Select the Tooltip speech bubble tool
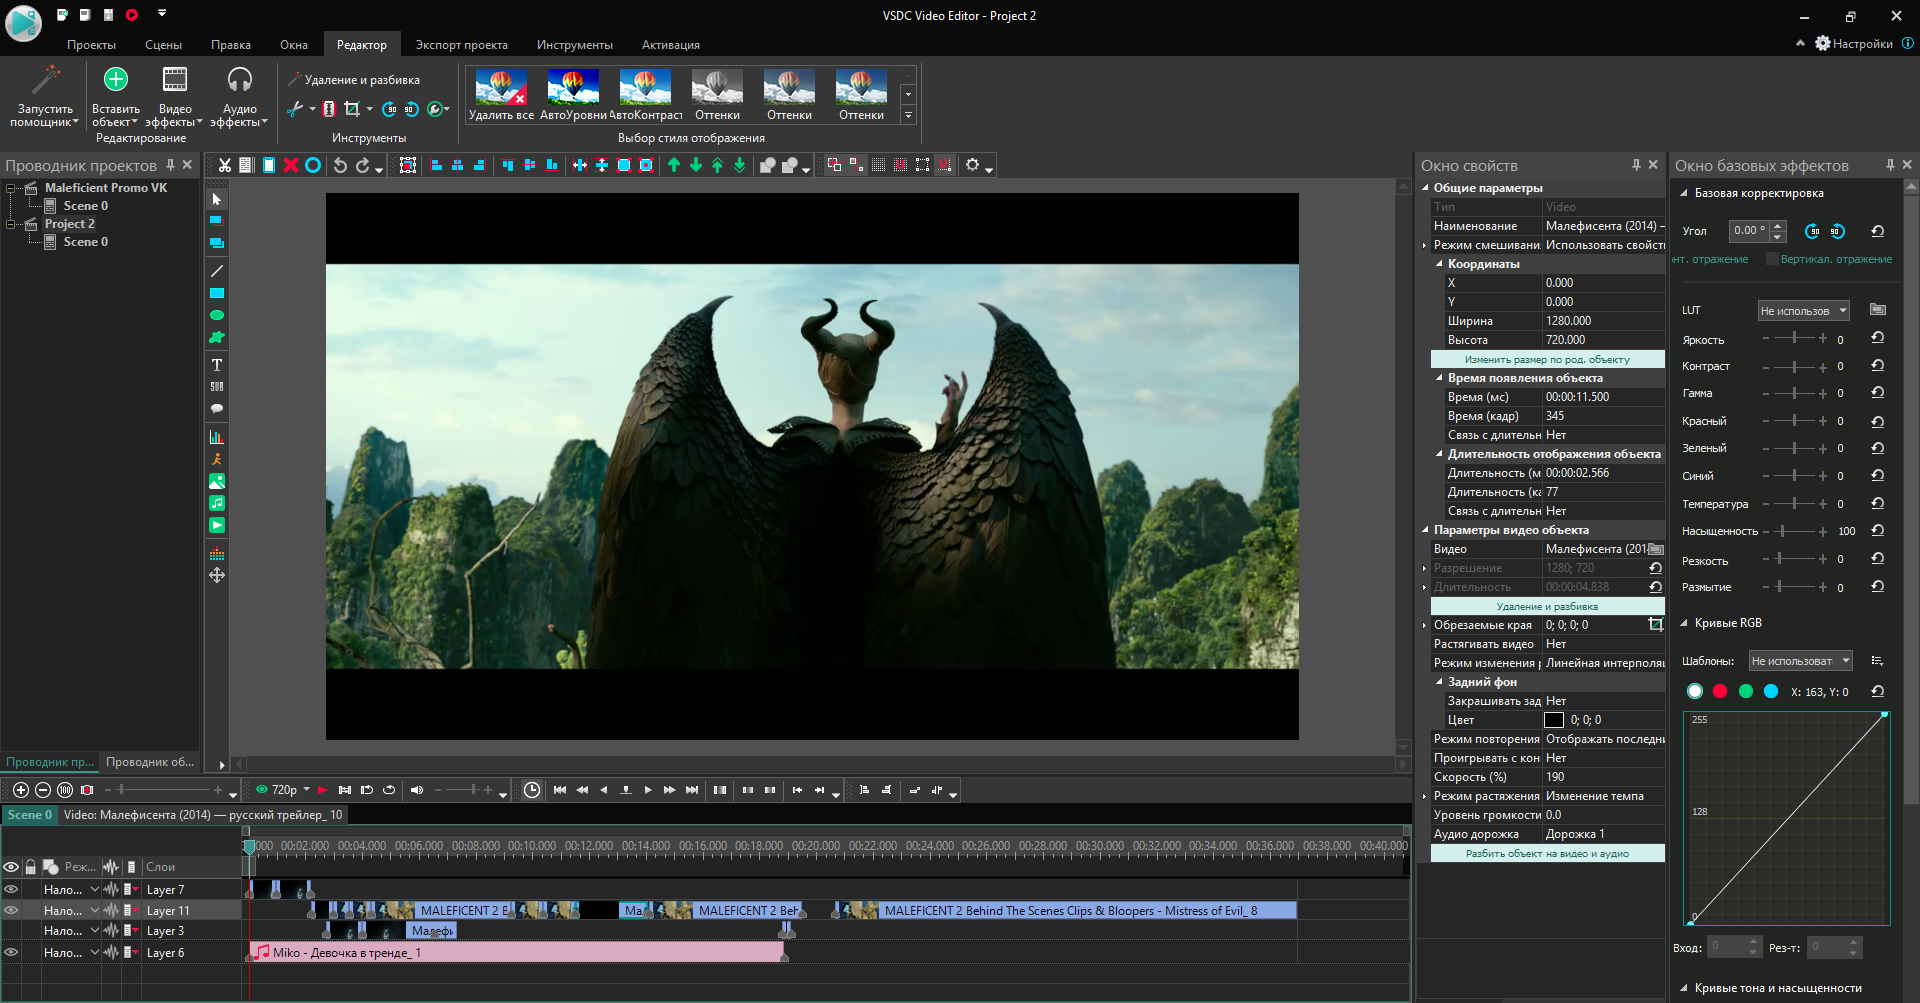Screen dimensions: 1920x1003 (216, 409)
